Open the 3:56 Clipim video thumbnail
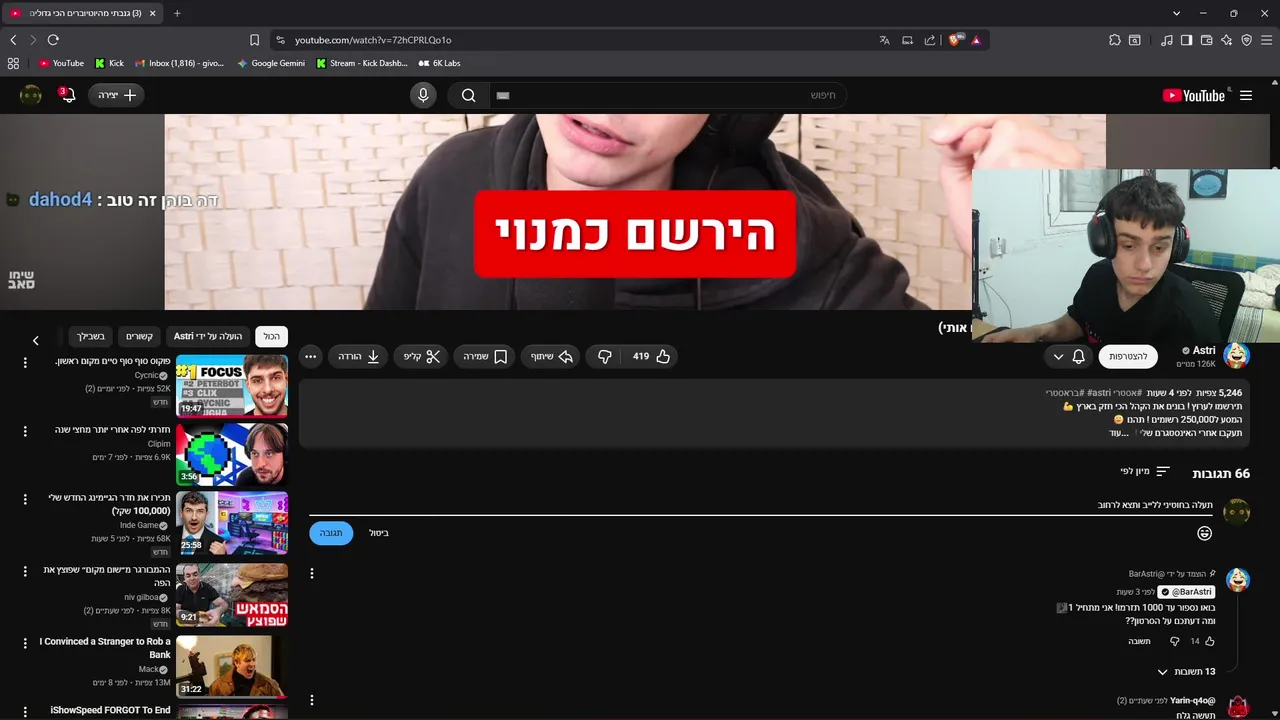 pyautogui.click(x=232, y=454)
